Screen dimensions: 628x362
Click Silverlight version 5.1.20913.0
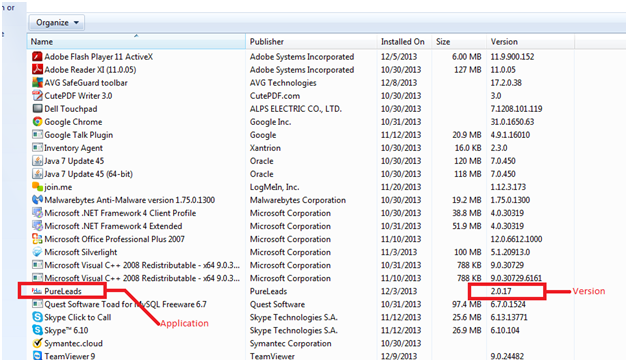510,252
